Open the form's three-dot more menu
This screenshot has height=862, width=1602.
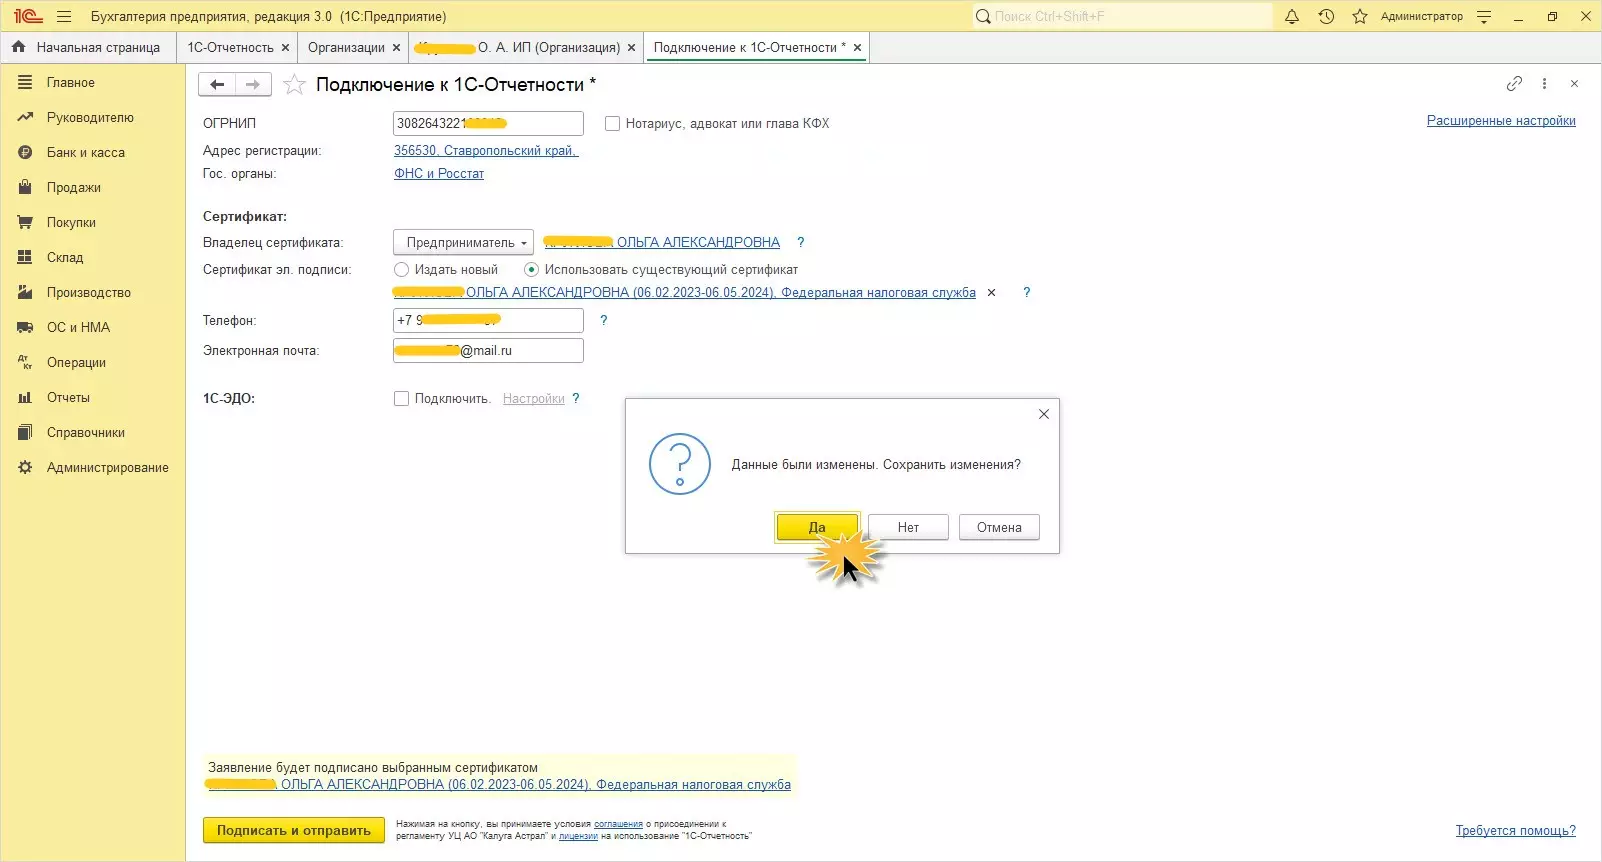coord(1544,84)
